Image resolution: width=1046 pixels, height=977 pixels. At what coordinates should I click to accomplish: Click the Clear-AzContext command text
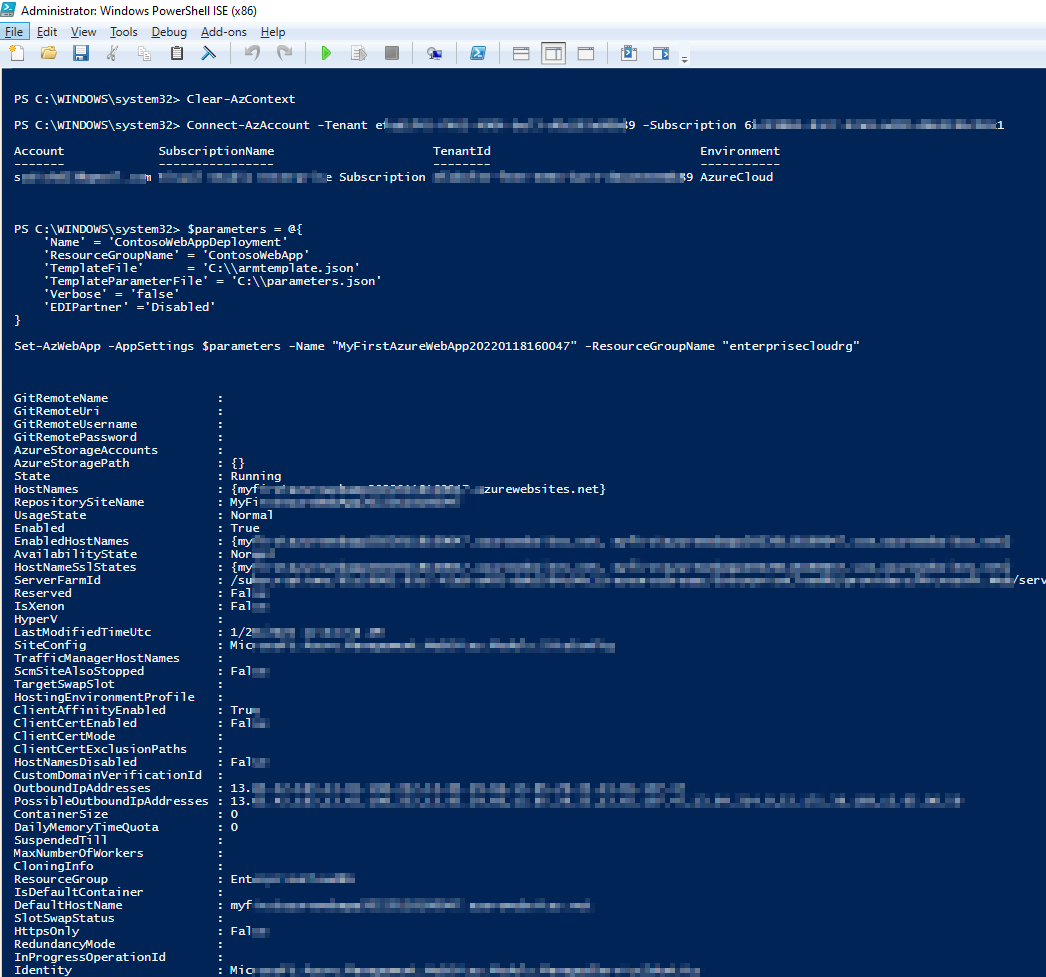point(241,99)
